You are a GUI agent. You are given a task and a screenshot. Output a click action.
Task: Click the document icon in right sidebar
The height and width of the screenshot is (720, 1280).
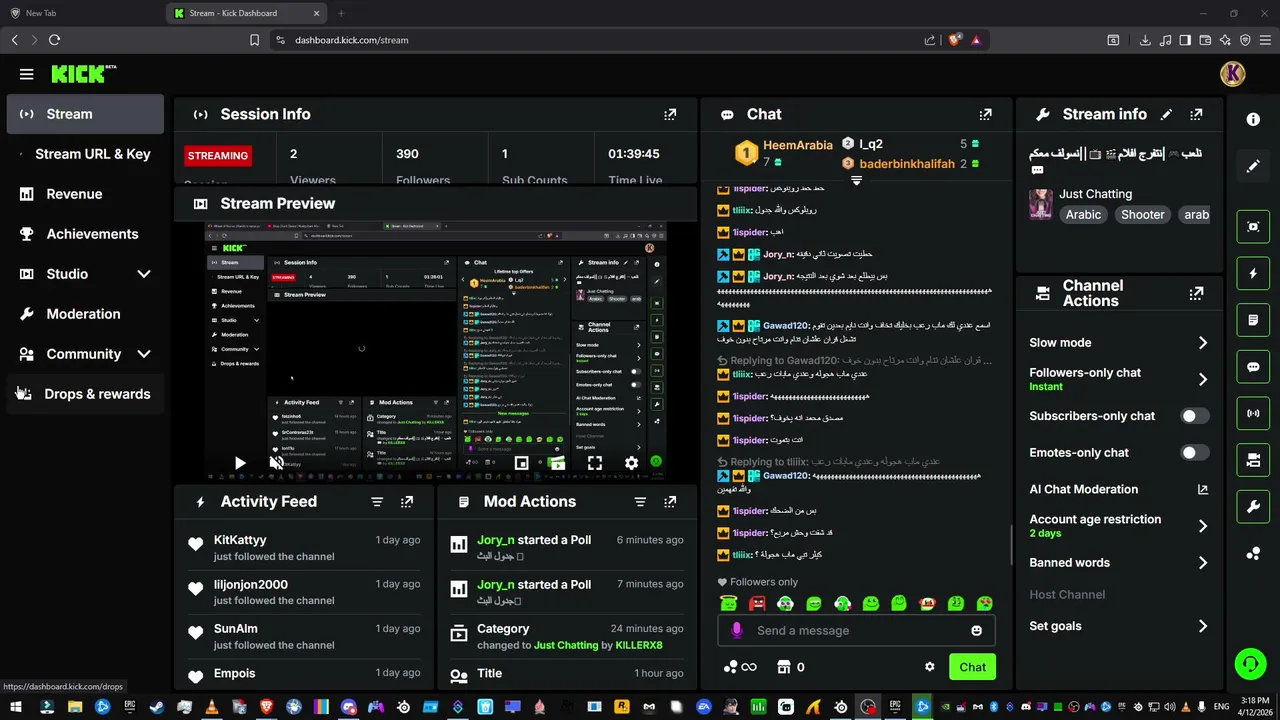[x=1253, y=320]
